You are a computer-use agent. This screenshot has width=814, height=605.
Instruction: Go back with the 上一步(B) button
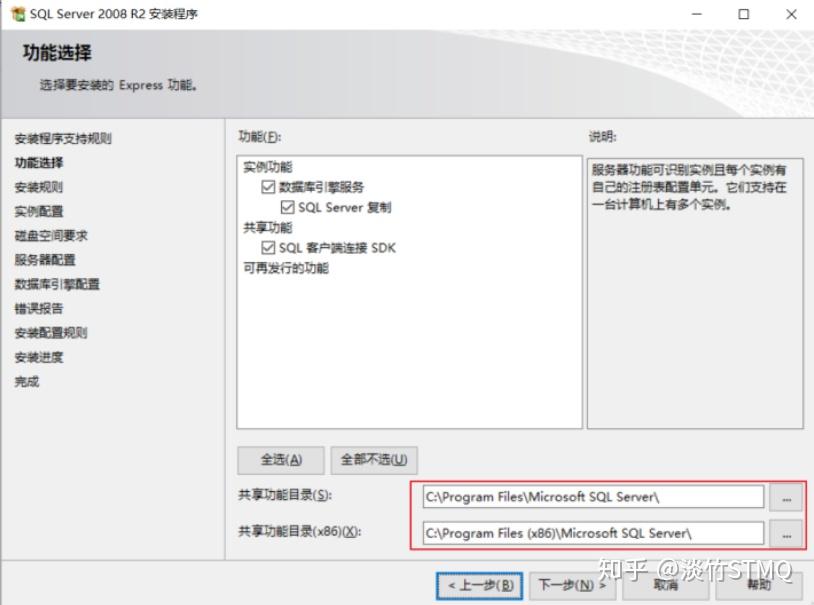tap(480, 586)
